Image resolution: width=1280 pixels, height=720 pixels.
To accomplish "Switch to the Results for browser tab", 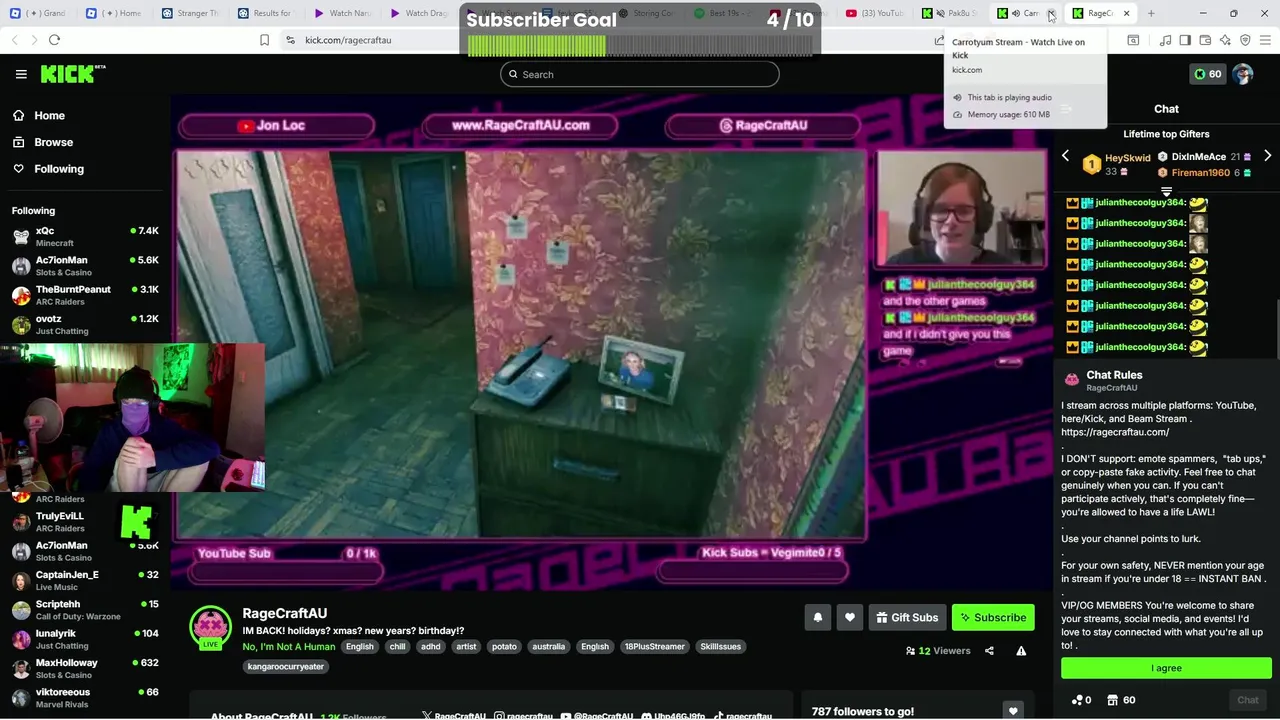I will coord(266,13).
